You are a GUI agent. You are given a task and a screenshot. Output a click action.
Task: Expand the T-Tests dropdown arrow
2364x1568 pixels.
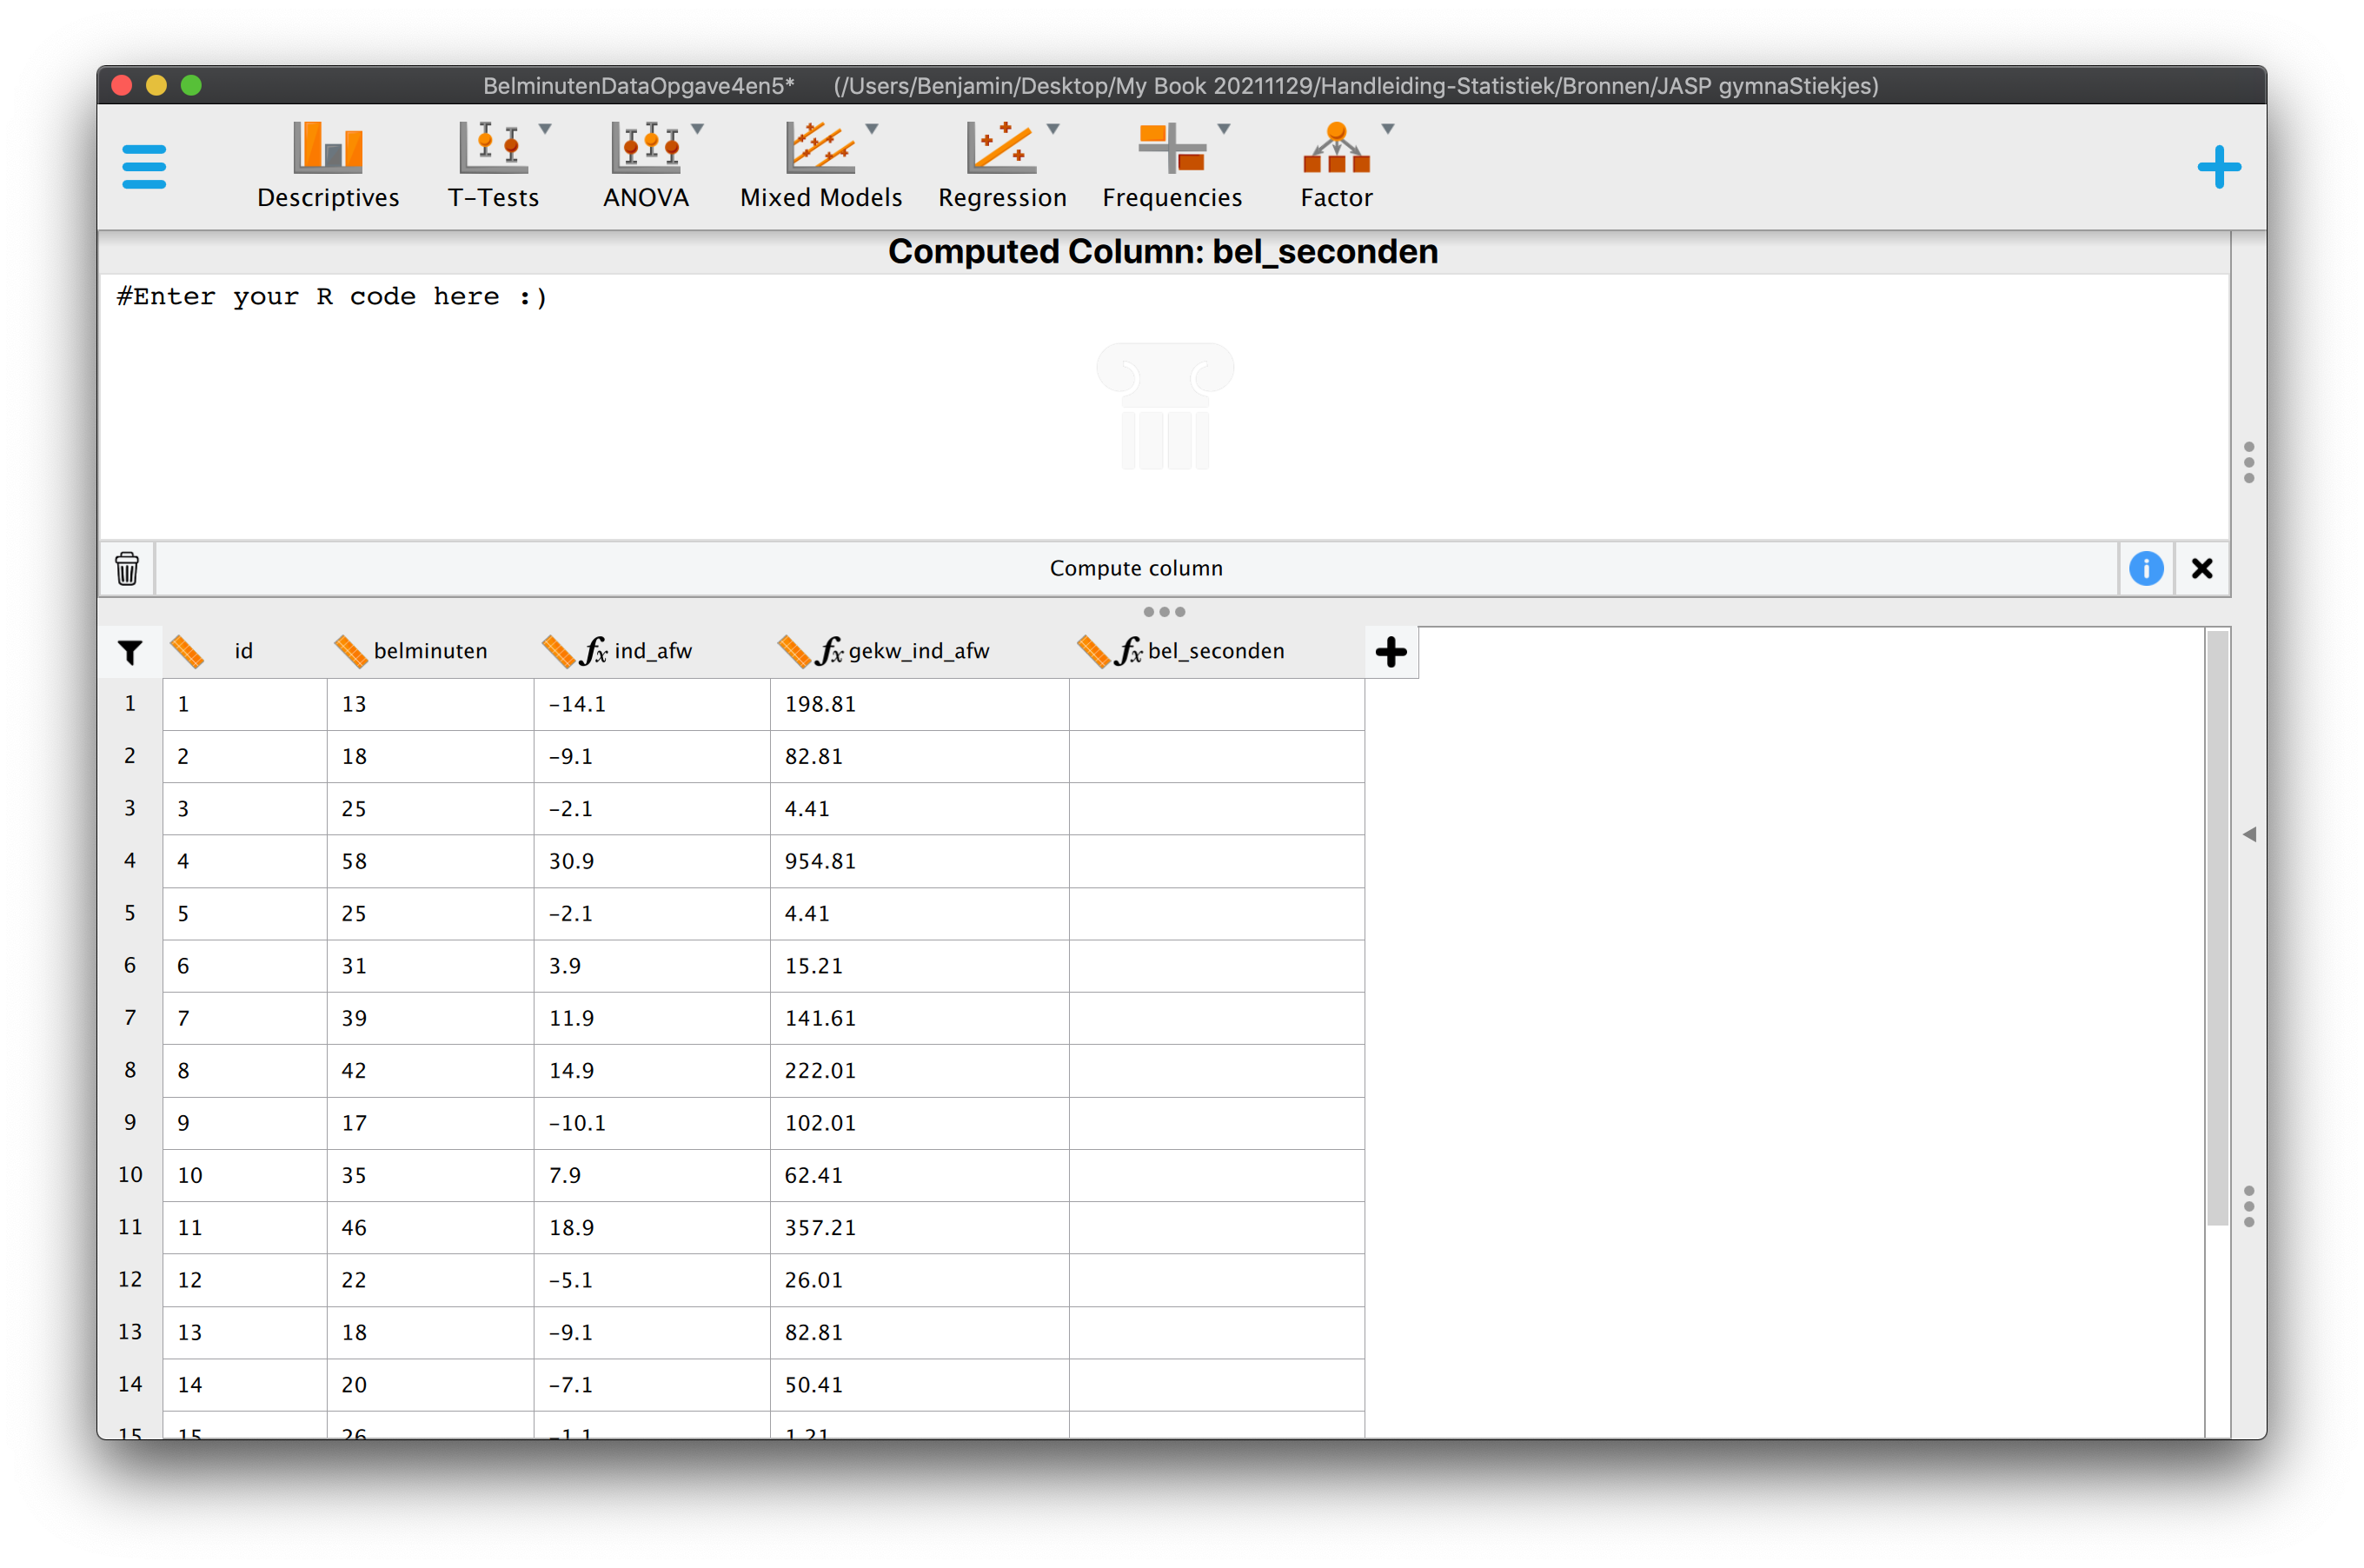(x=546, y=129)
